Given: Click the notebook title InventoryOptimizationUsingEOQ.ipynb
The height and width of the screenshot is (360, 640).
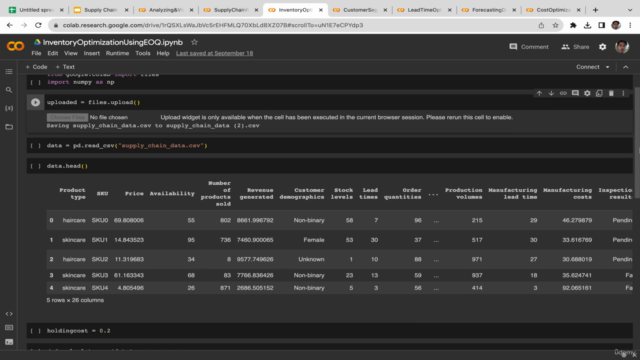Looking at the screenshot, I should point(113,42).
